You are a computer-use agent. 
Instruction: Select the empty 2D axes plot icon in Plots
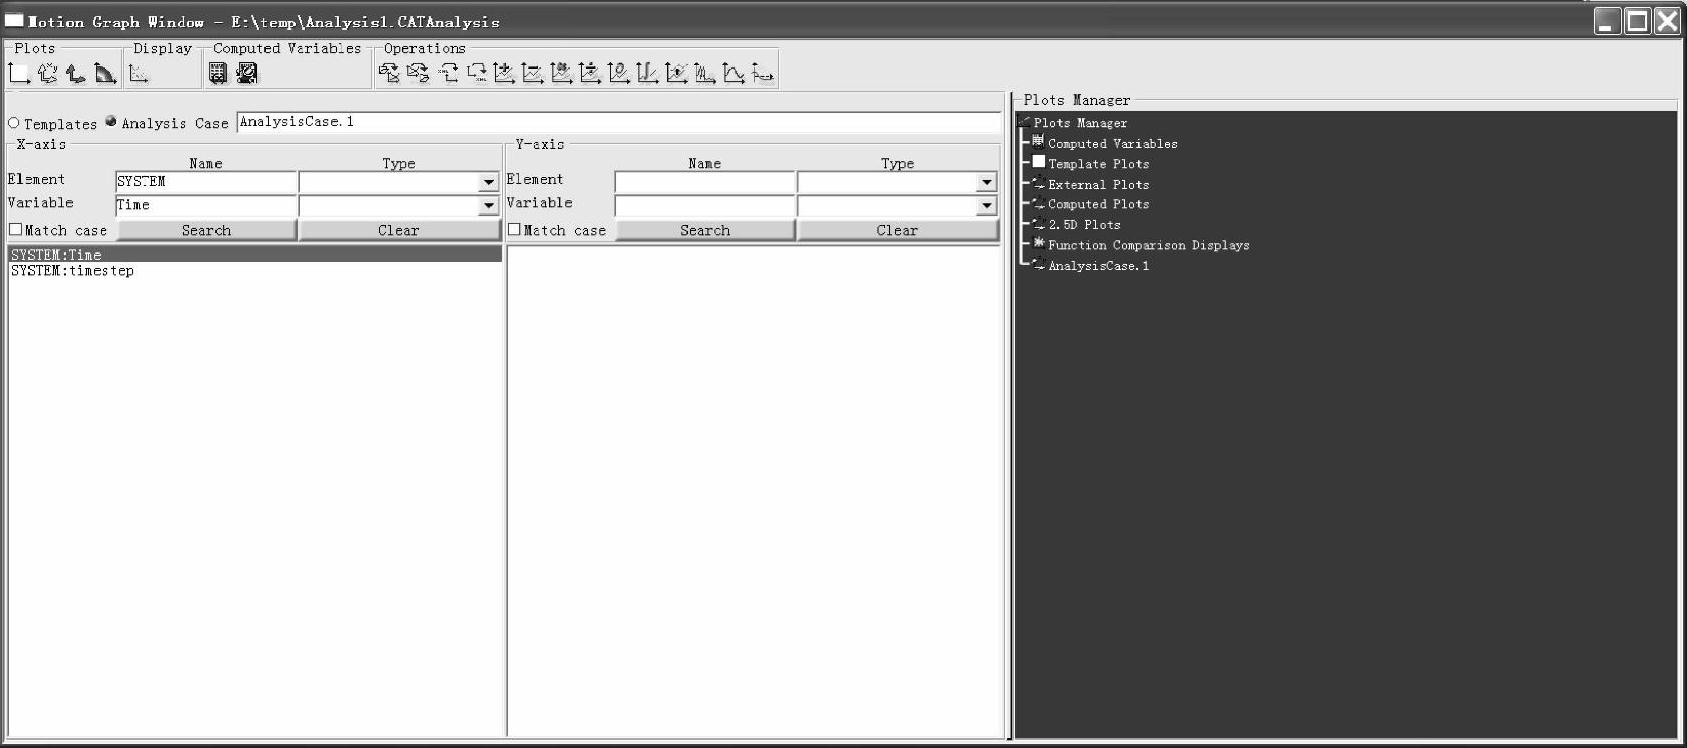pos(19,73)
